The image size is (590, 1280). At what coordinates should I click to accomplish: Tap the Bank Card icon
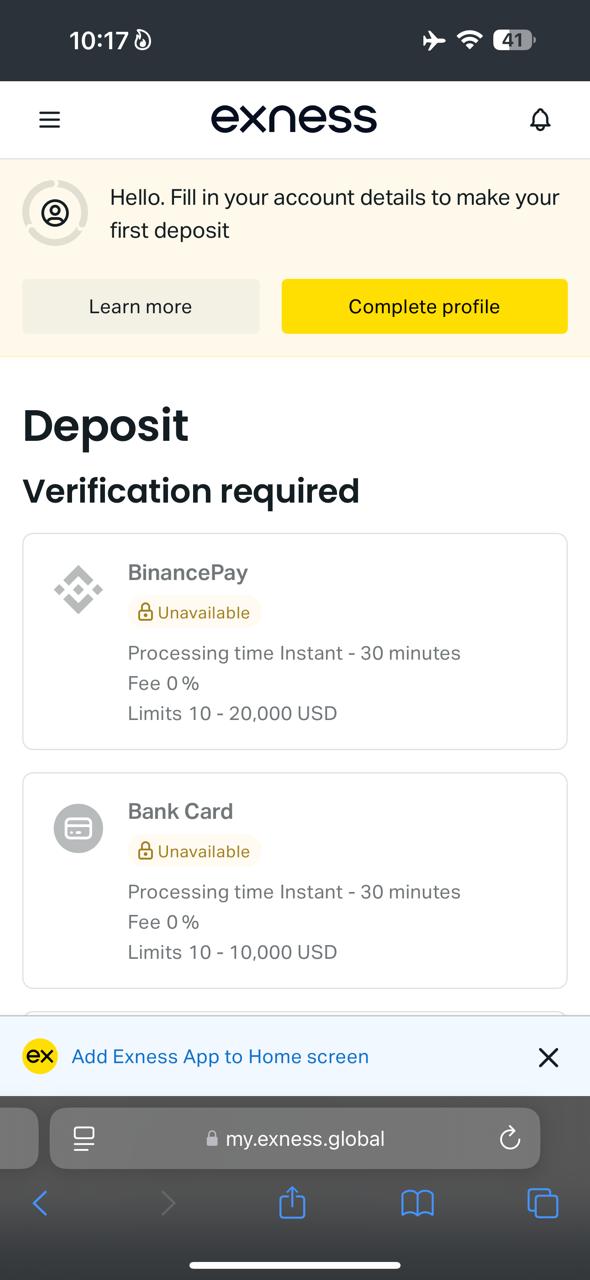point(78,828)
